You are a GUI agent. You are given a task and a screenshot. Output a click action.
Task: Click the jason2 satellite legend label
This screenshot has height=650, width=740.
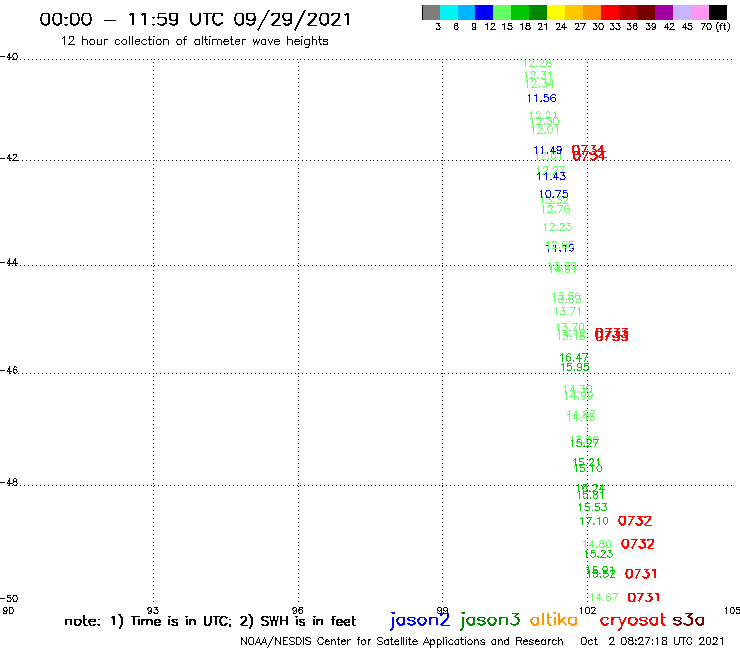(x=420, y=620)
